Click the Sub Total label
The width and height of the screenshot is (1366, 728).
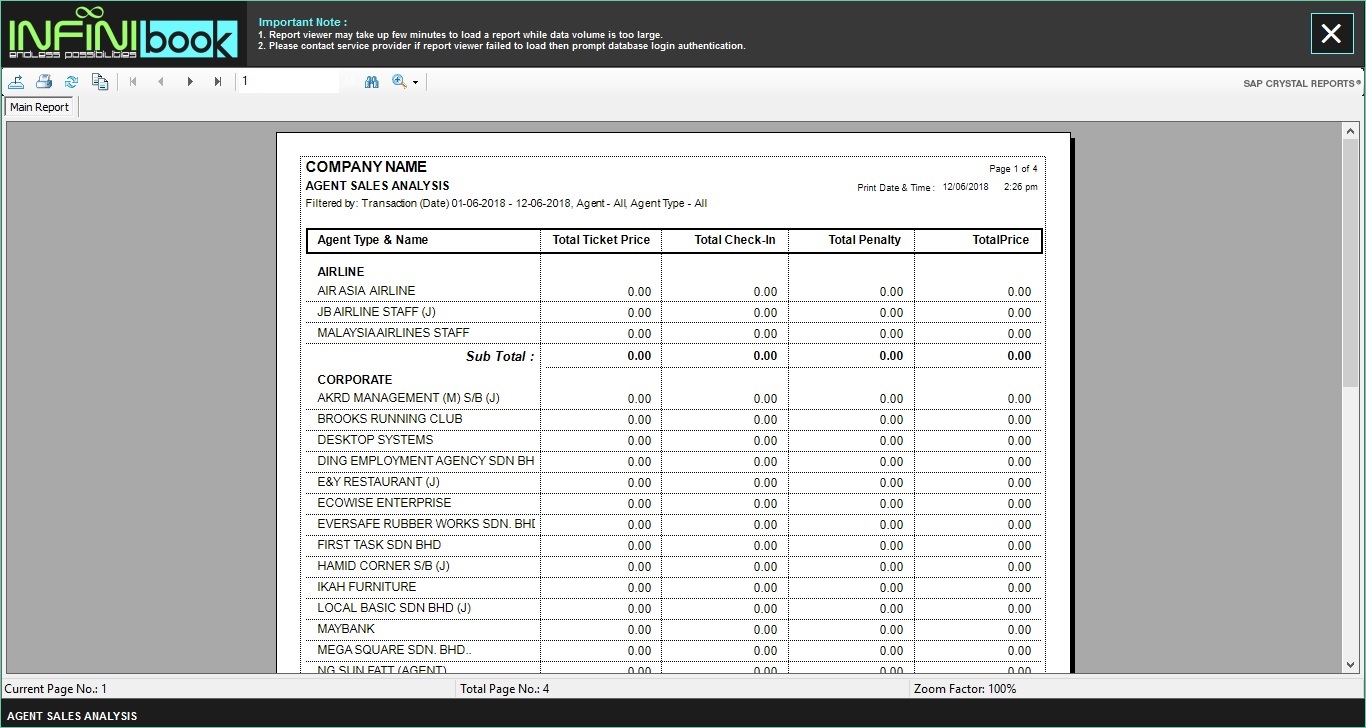500,356
